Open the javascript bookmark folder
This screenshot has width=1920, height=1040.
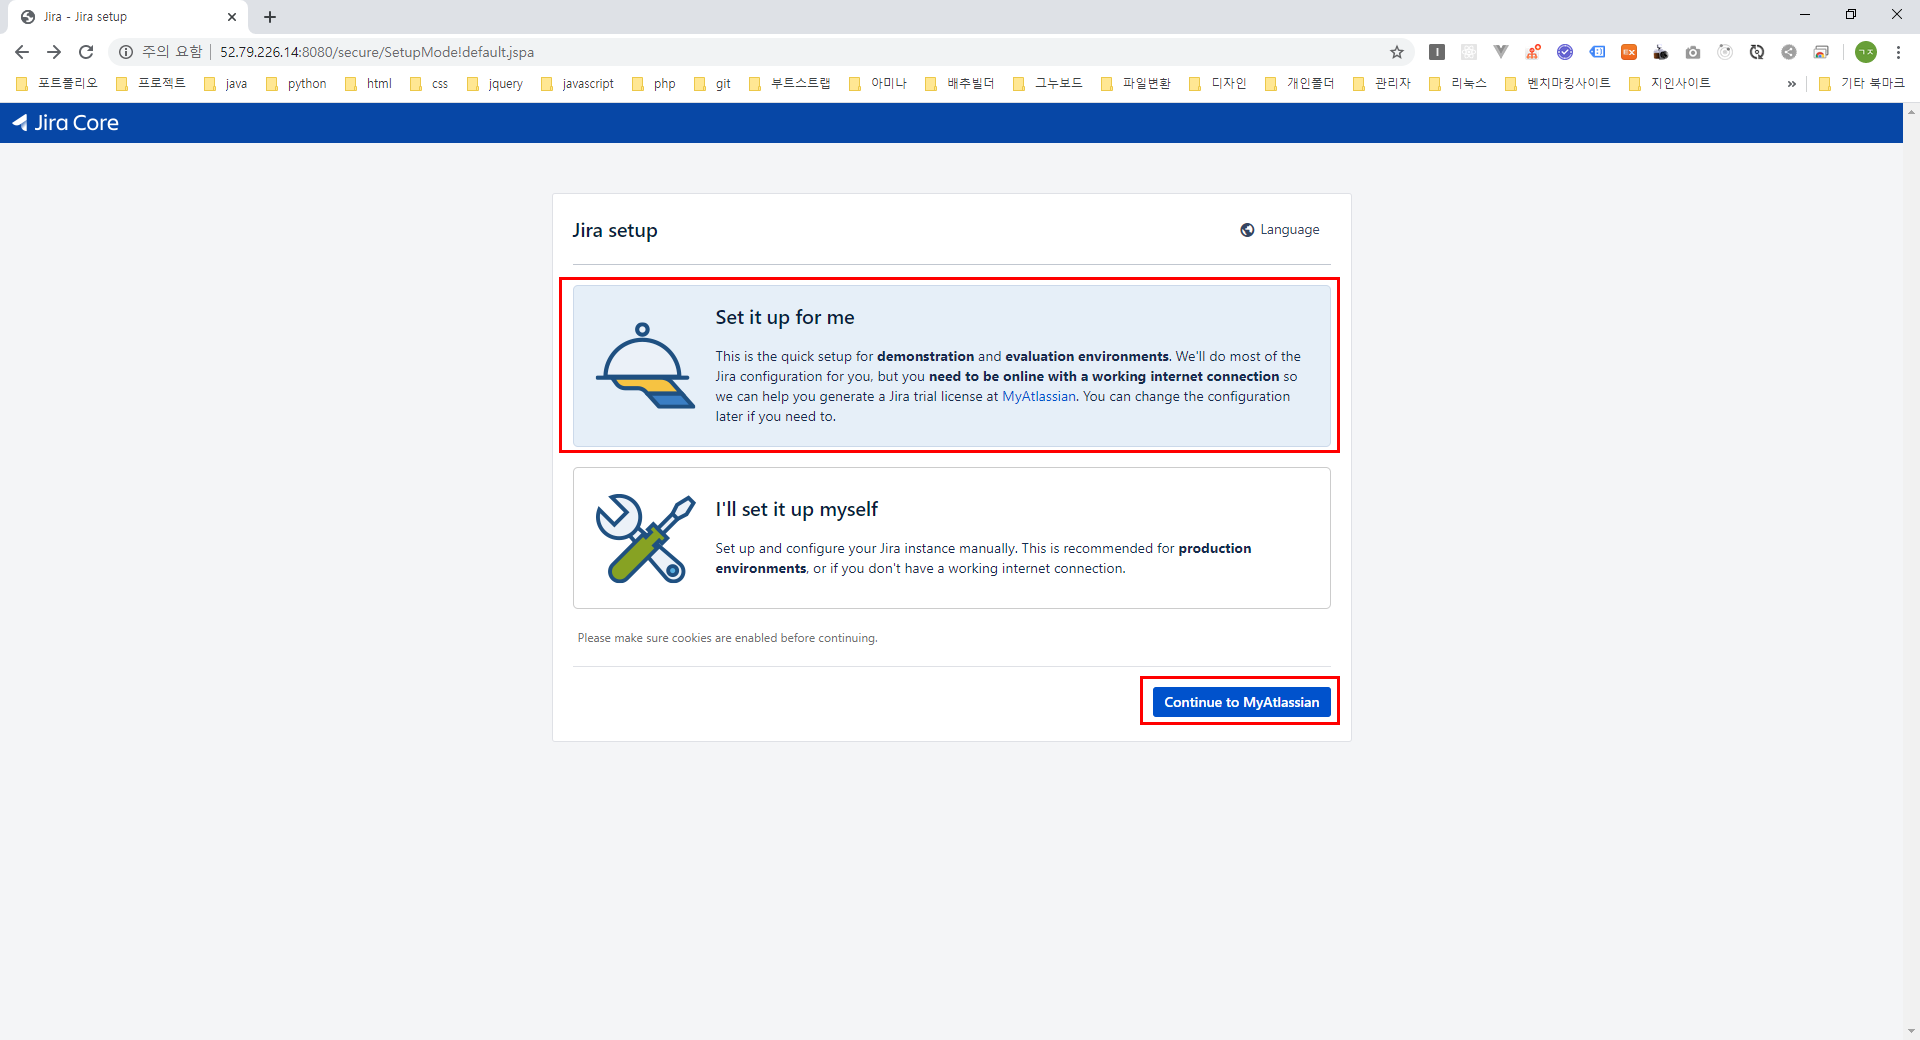[x=578, y=84]
